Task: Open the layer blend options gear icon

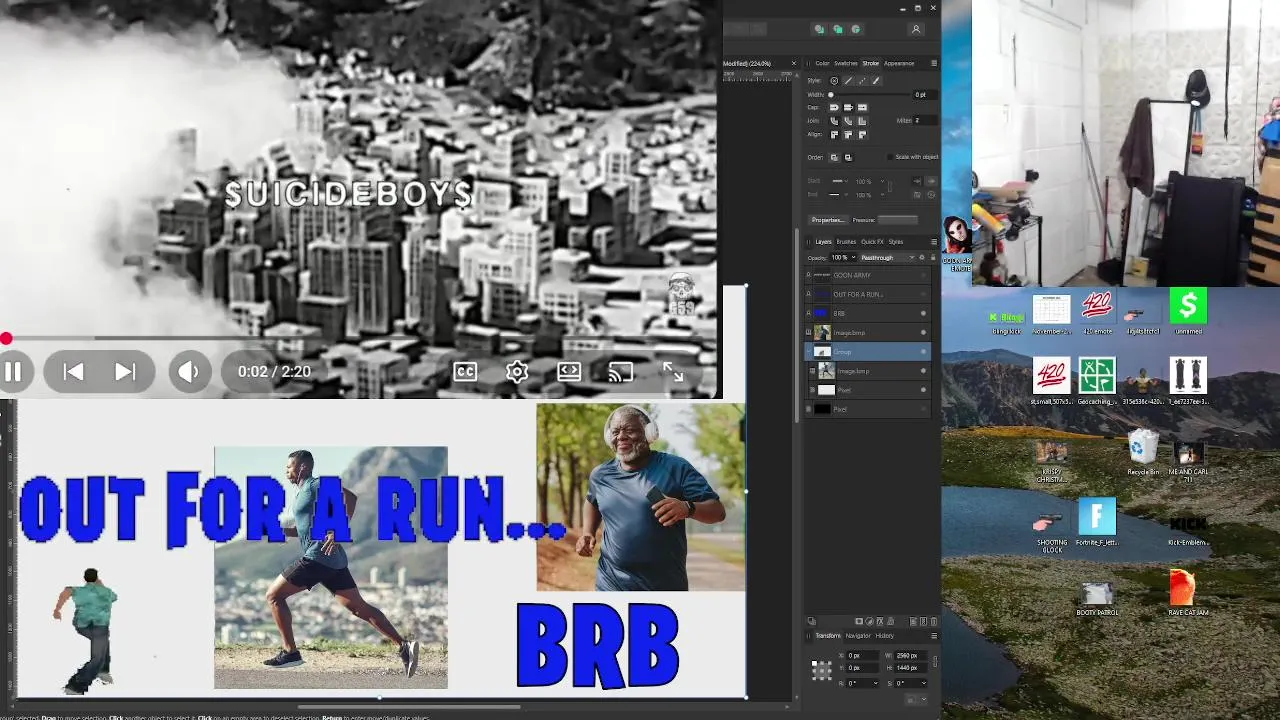Action: click(x=921, y=257)
